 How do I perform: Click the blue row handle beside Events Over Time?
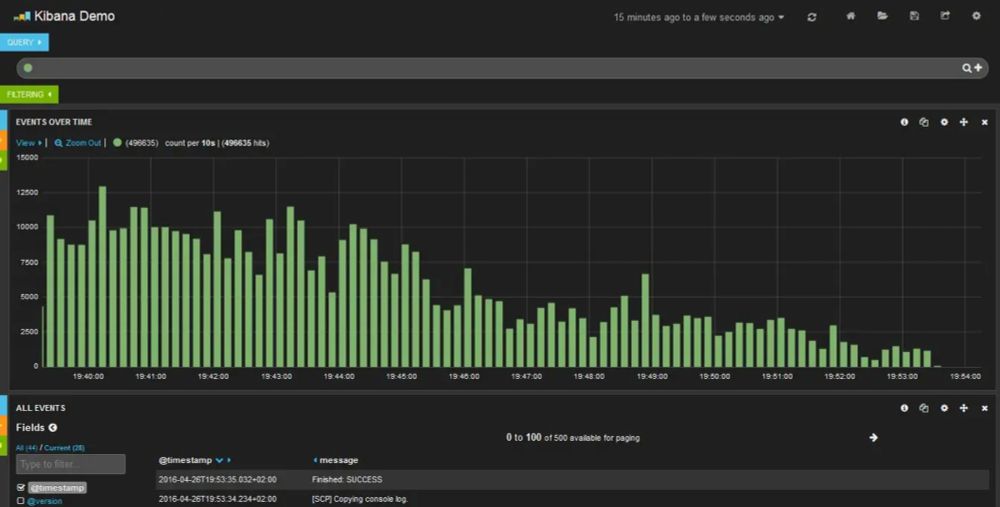point(4,121)
